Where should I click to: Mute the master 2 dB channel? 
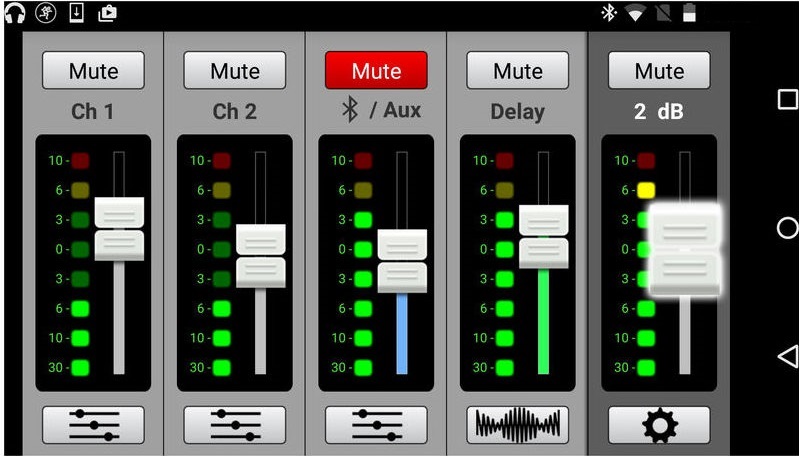tap(659, 70)
